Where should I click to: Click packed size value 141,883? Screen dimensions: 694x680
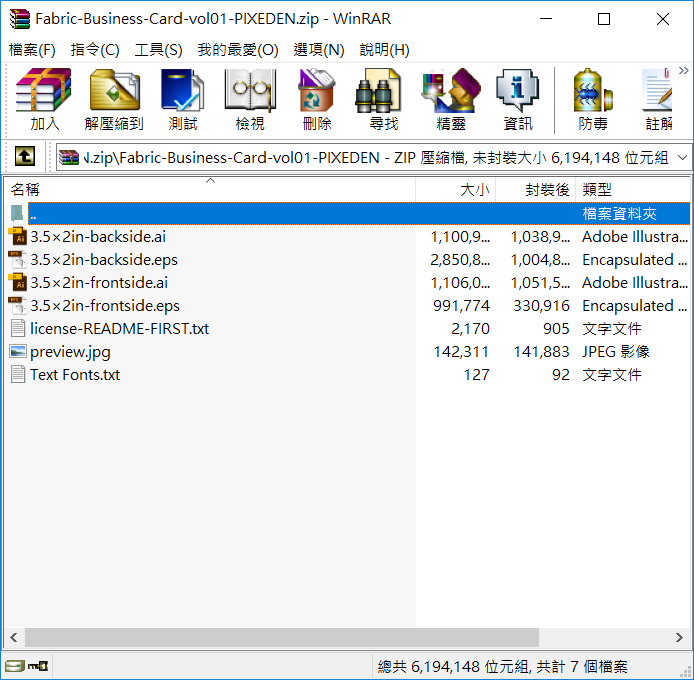(x=541, y=352)
